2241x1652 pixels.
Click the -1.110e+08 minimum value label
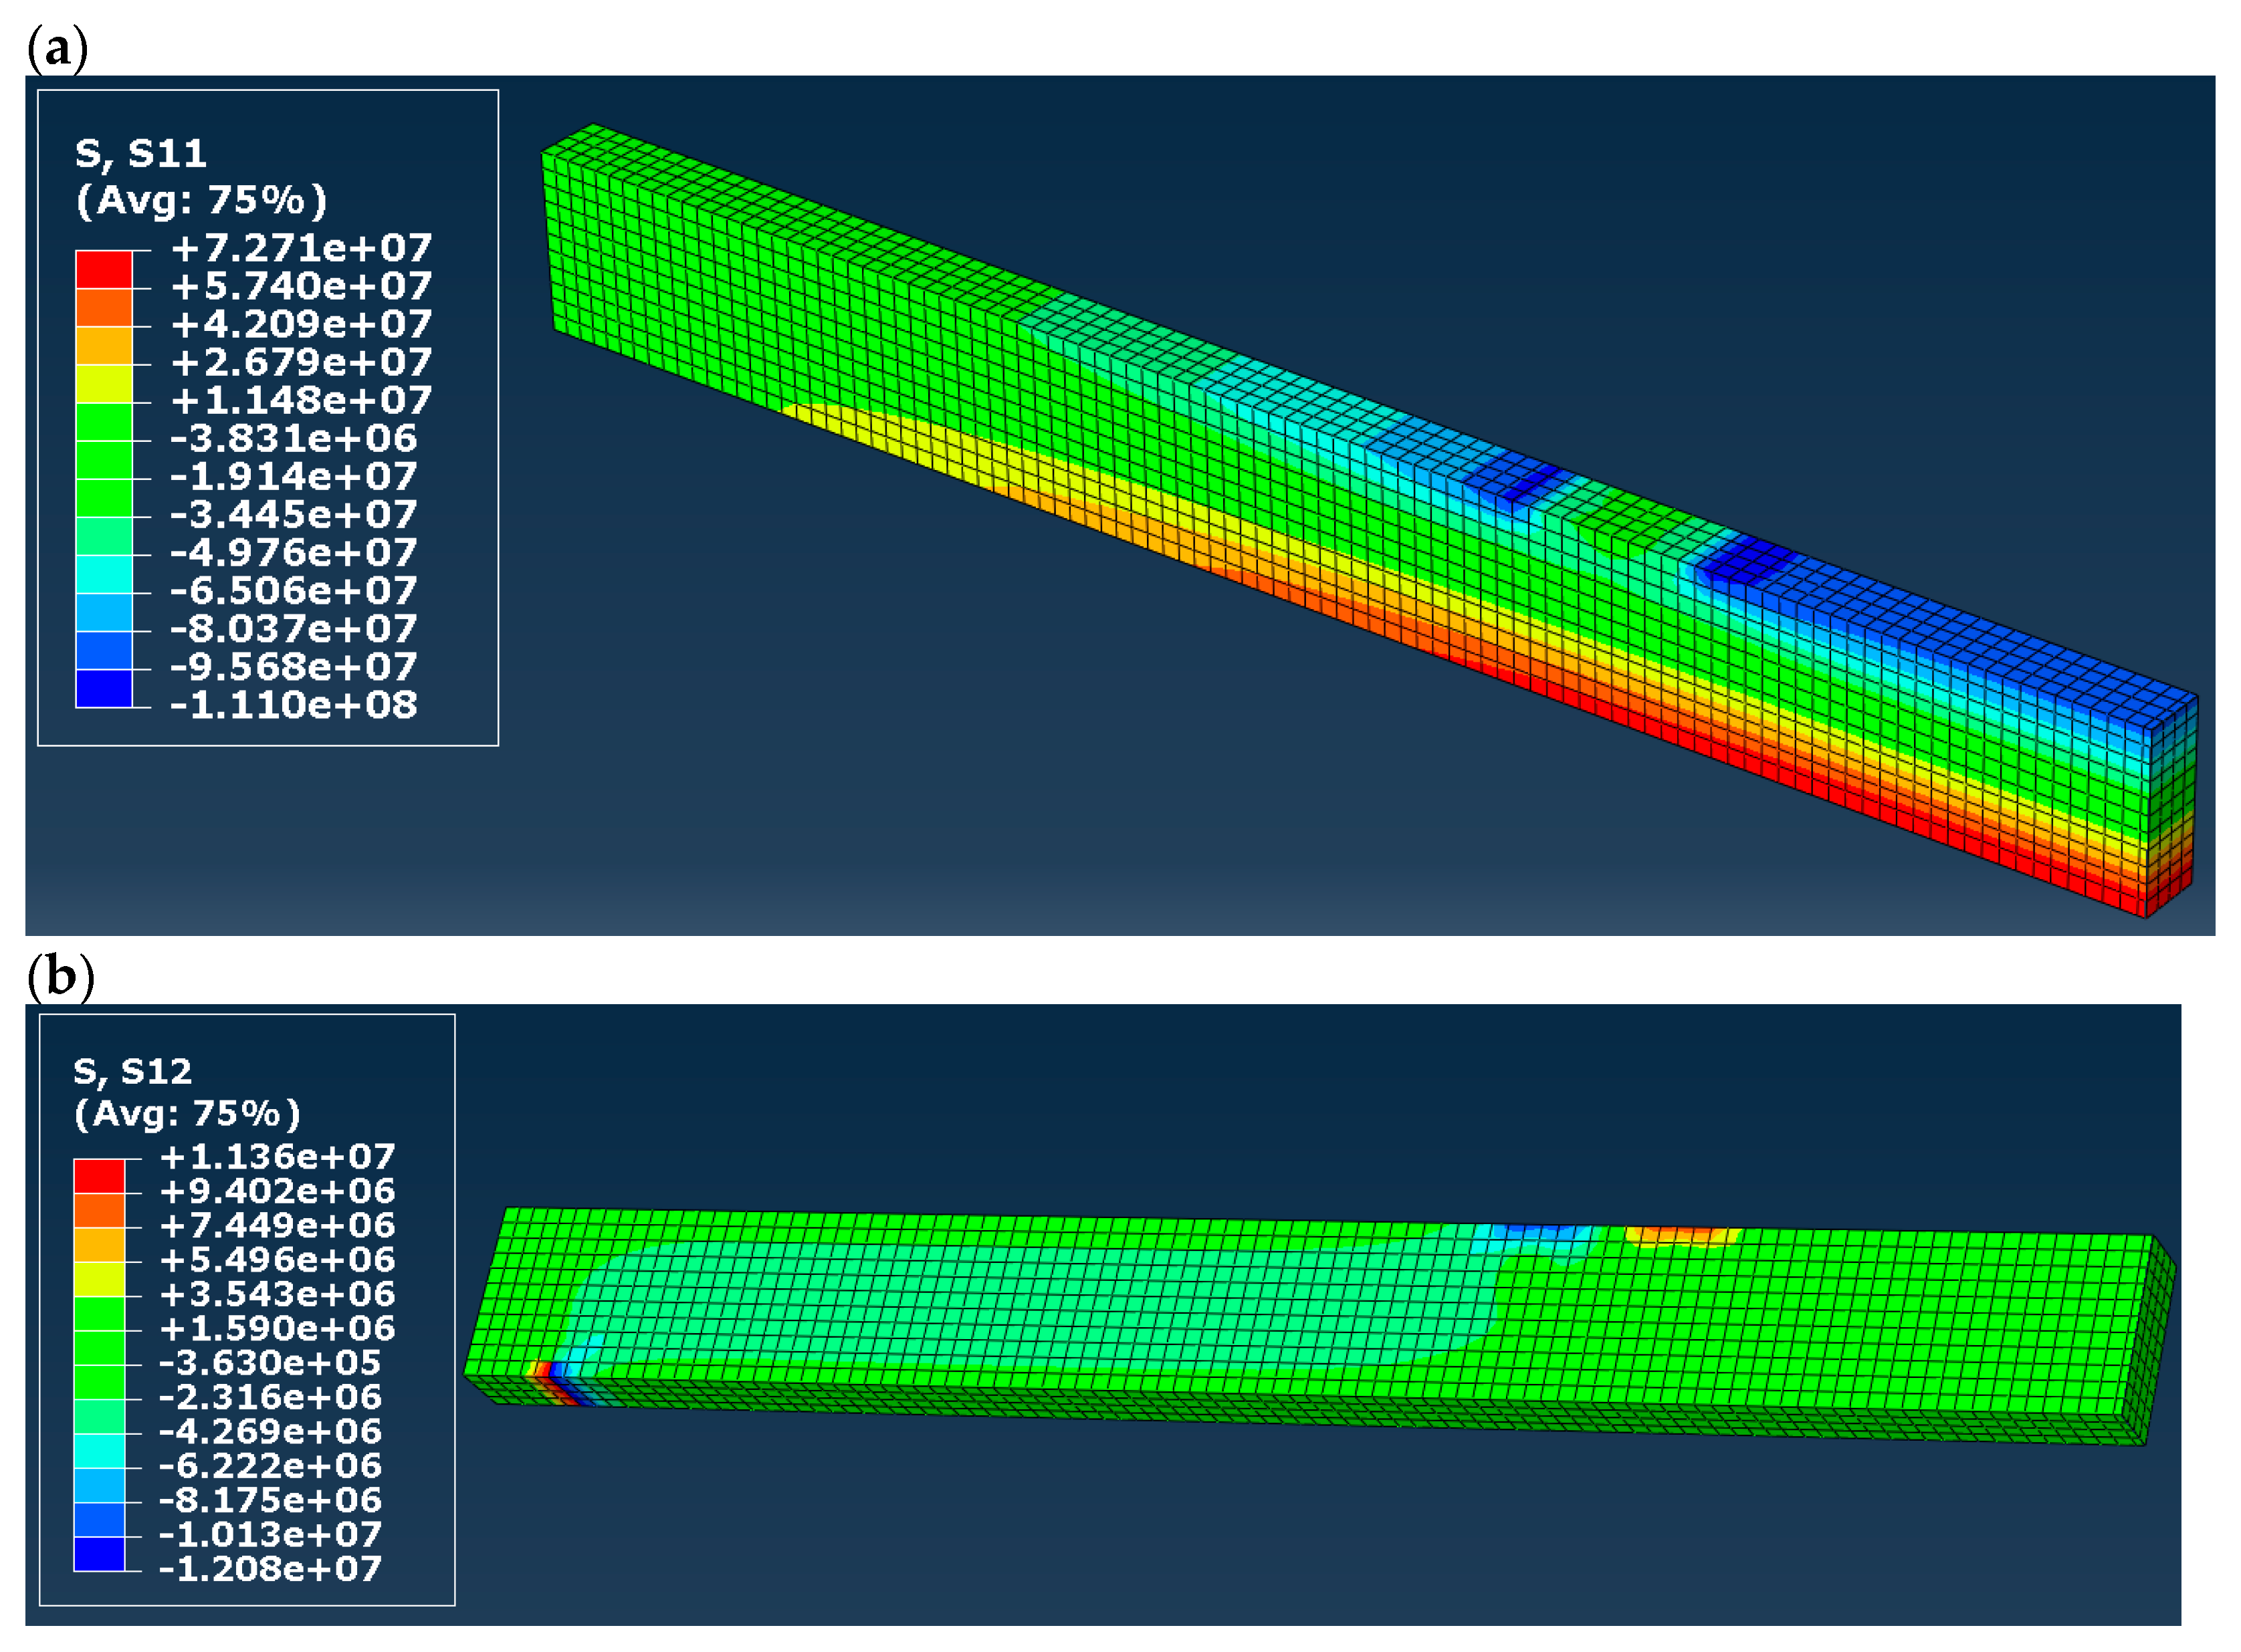click(293, 705)
